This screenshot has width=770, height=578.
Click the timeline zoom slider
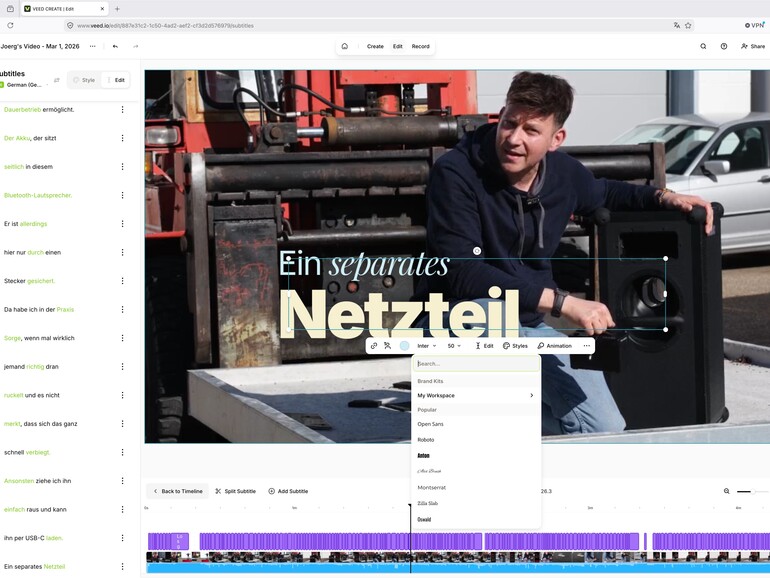[x=751, y=491]
